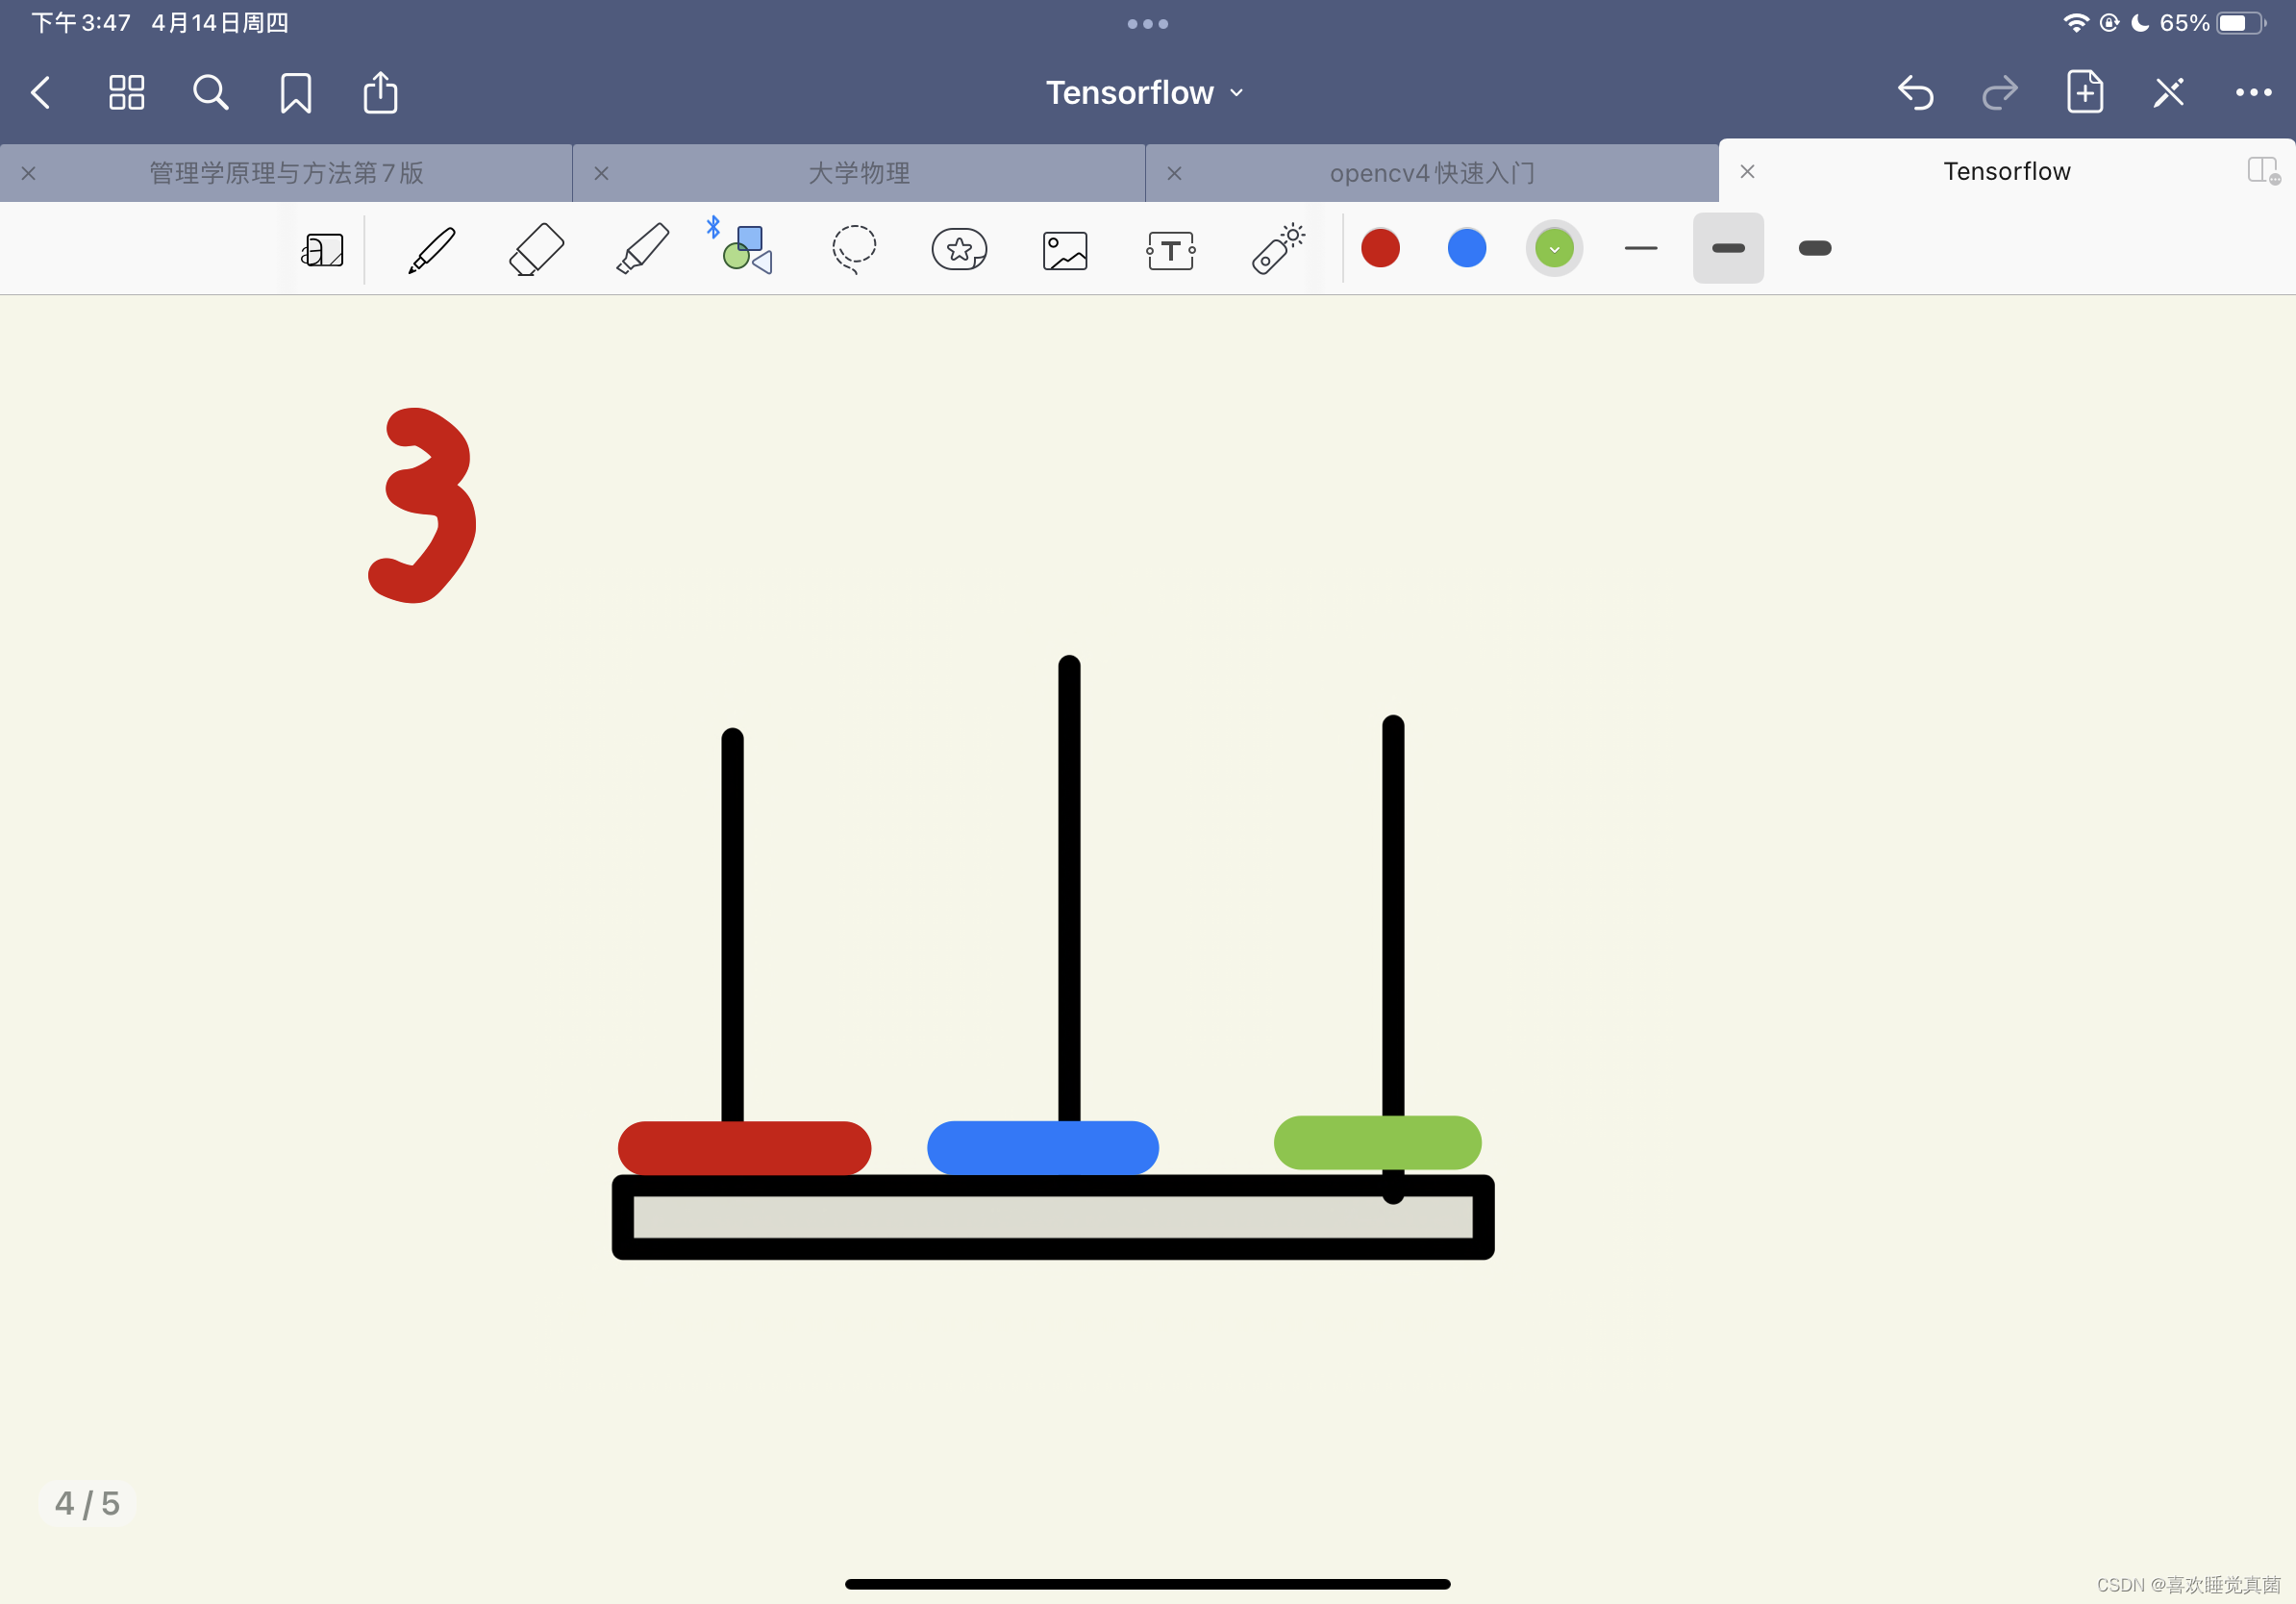Select the Eraser tool
This screenshot has width=2296, height=1604.
(x=537, y=250)
